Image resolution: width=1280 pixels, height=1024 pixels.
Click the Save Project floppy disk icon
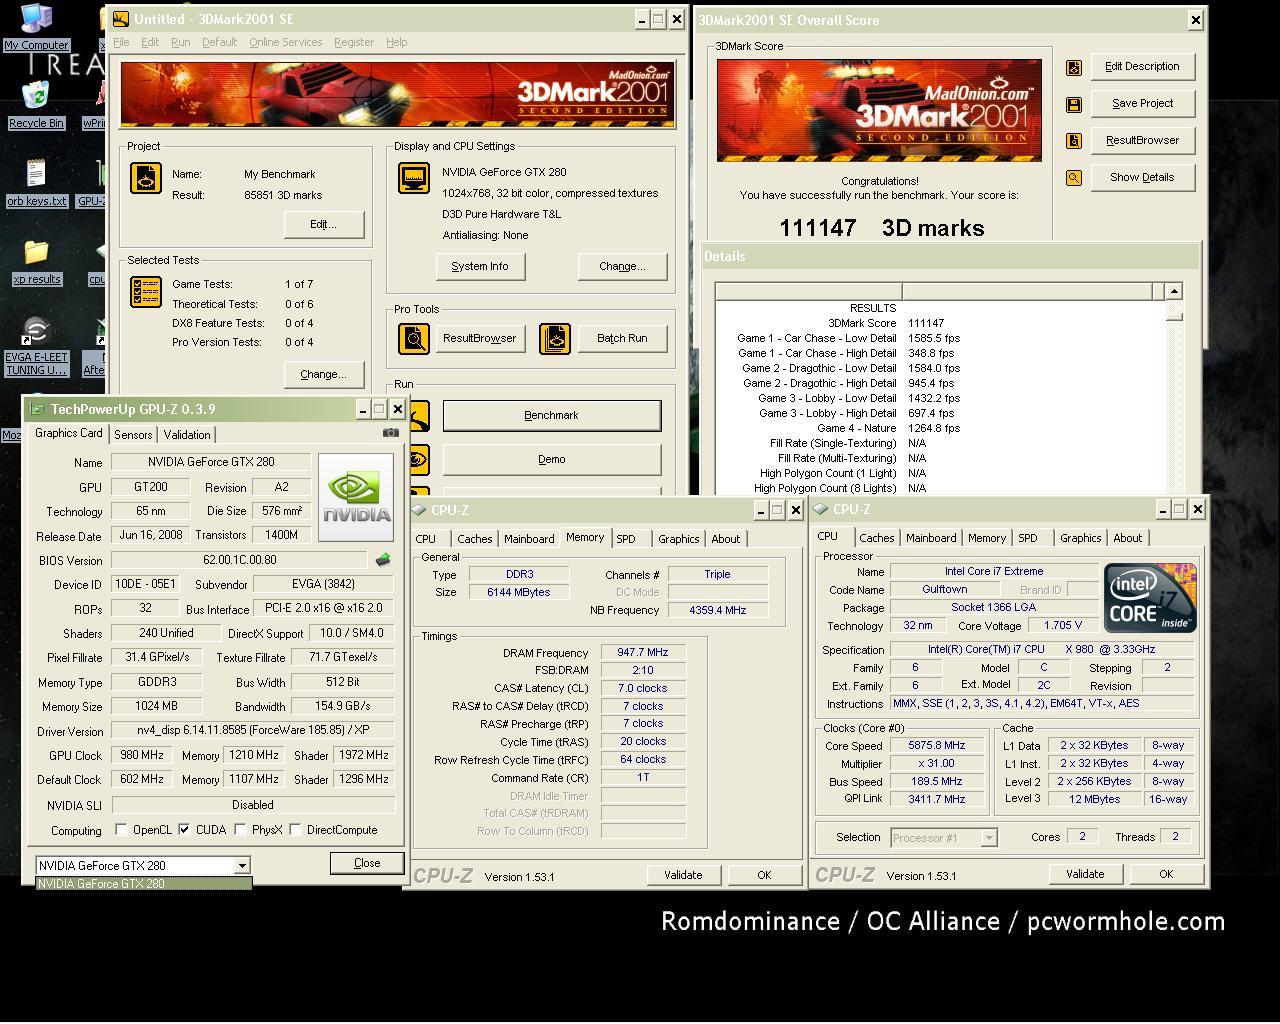[x=1074, y=104]
